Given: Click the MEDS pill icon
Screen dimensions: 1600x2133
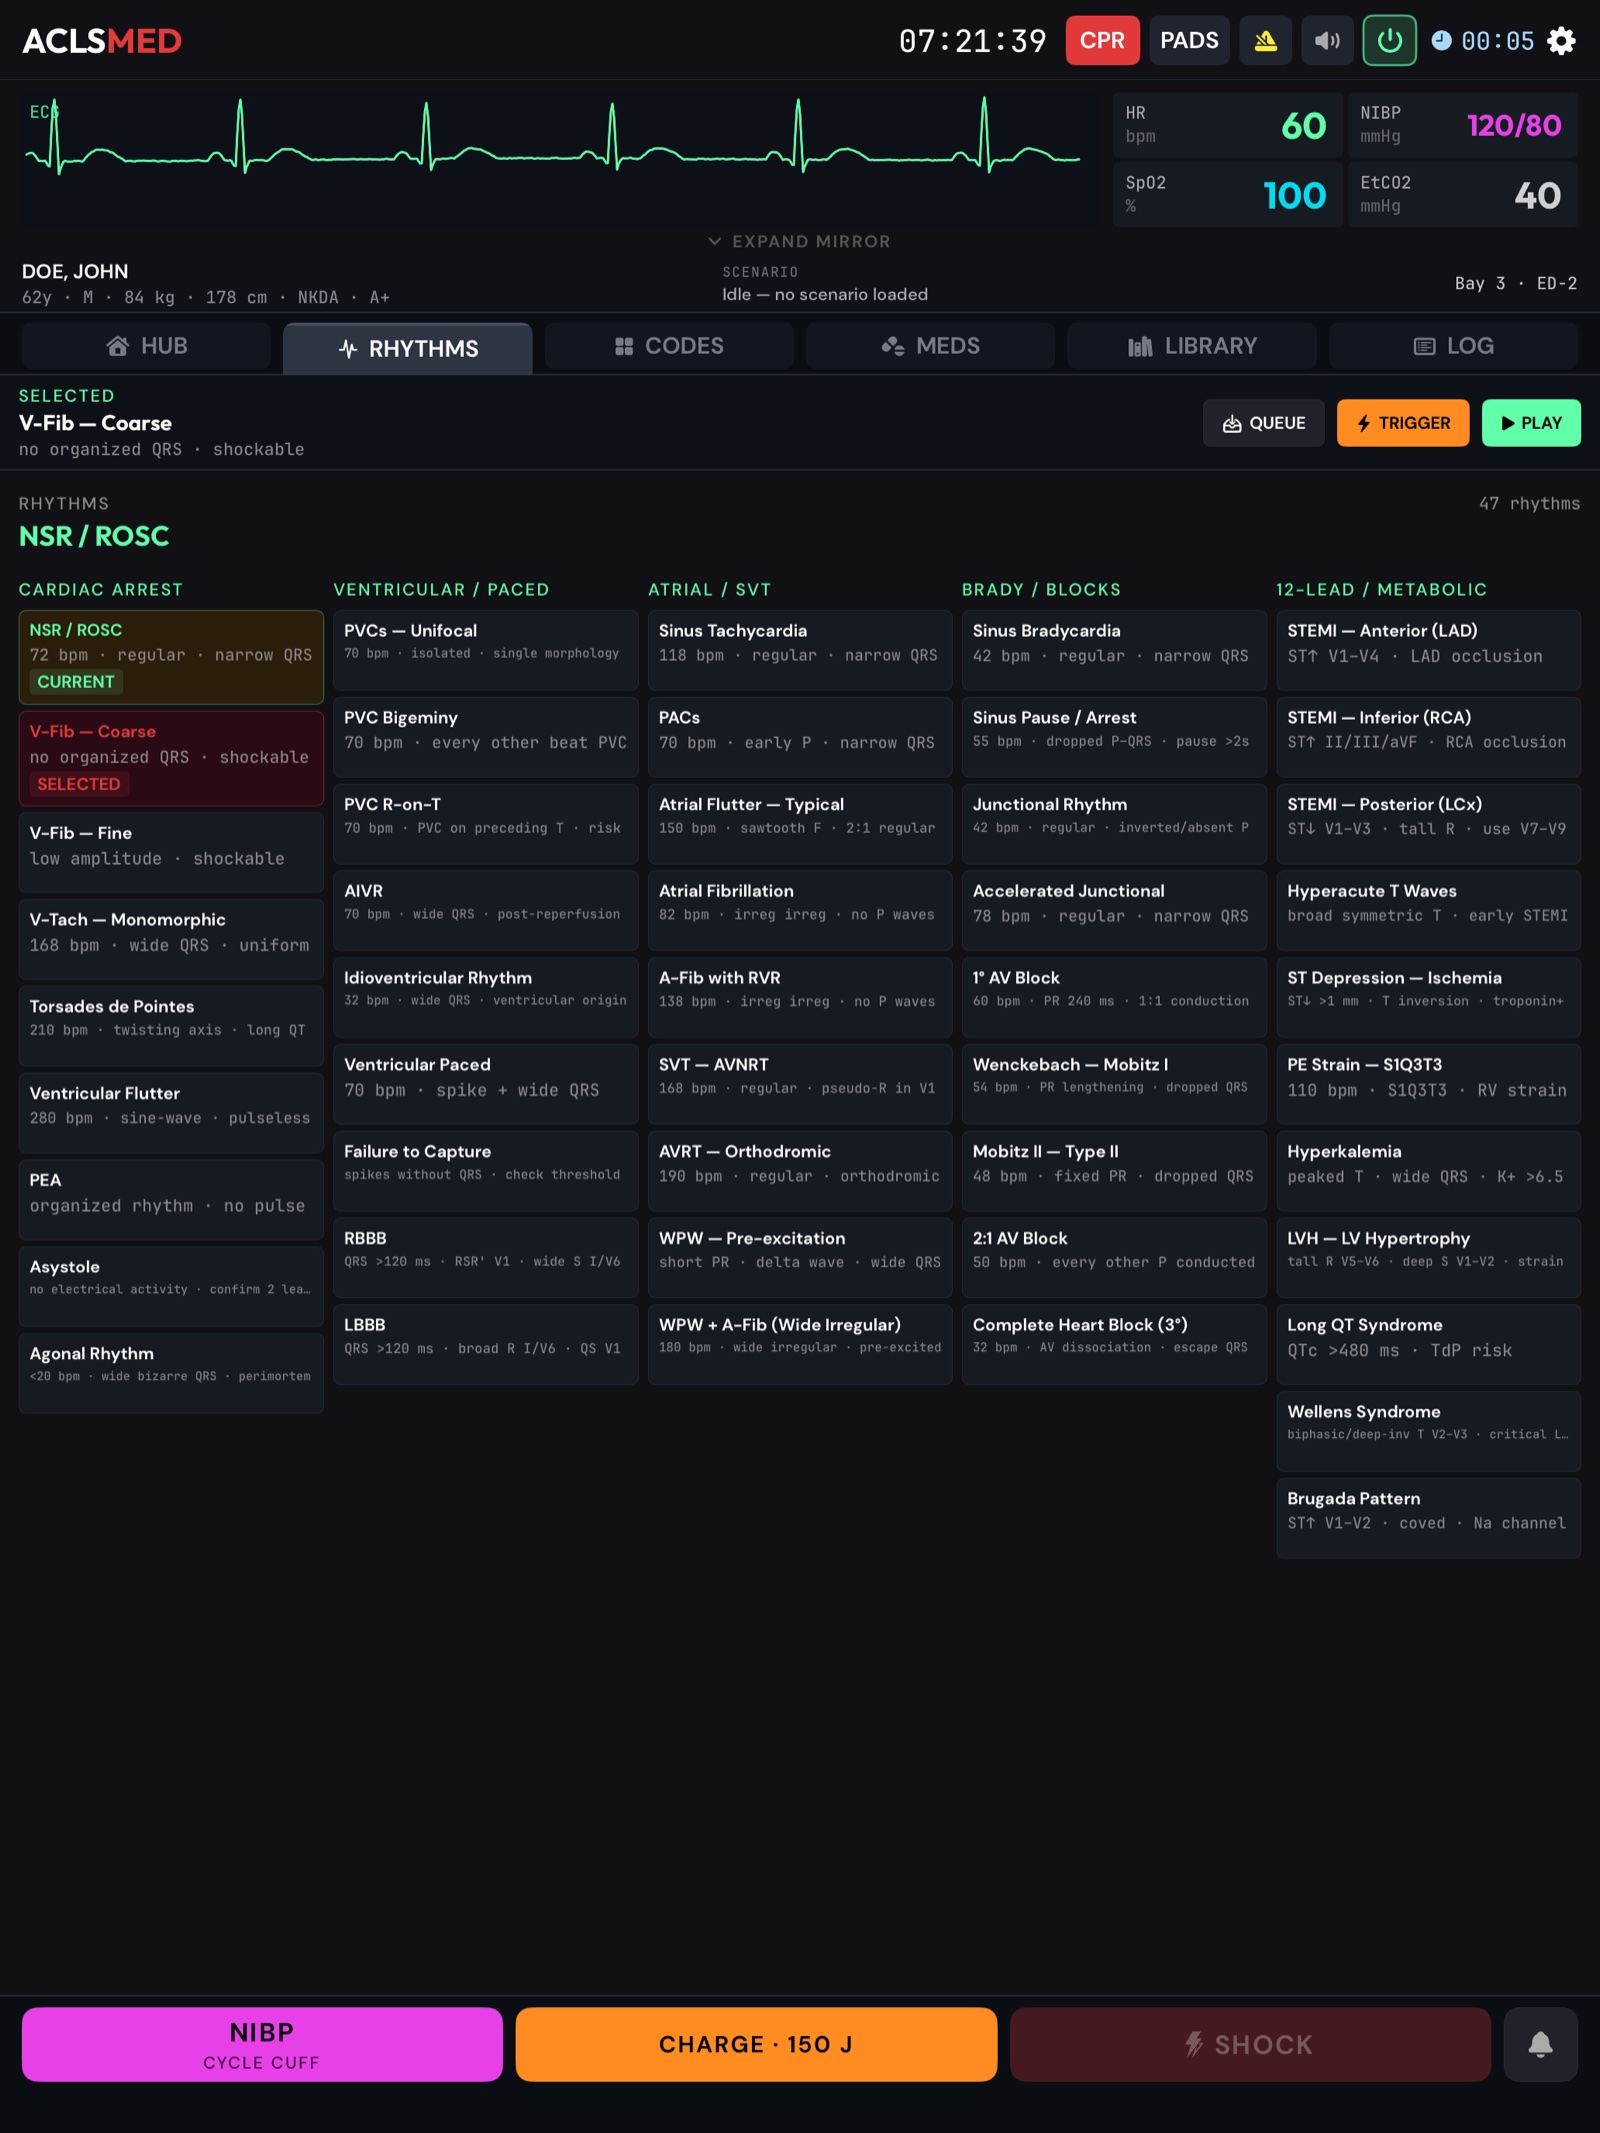Looking at the screenshot, I should coord(893,346).
